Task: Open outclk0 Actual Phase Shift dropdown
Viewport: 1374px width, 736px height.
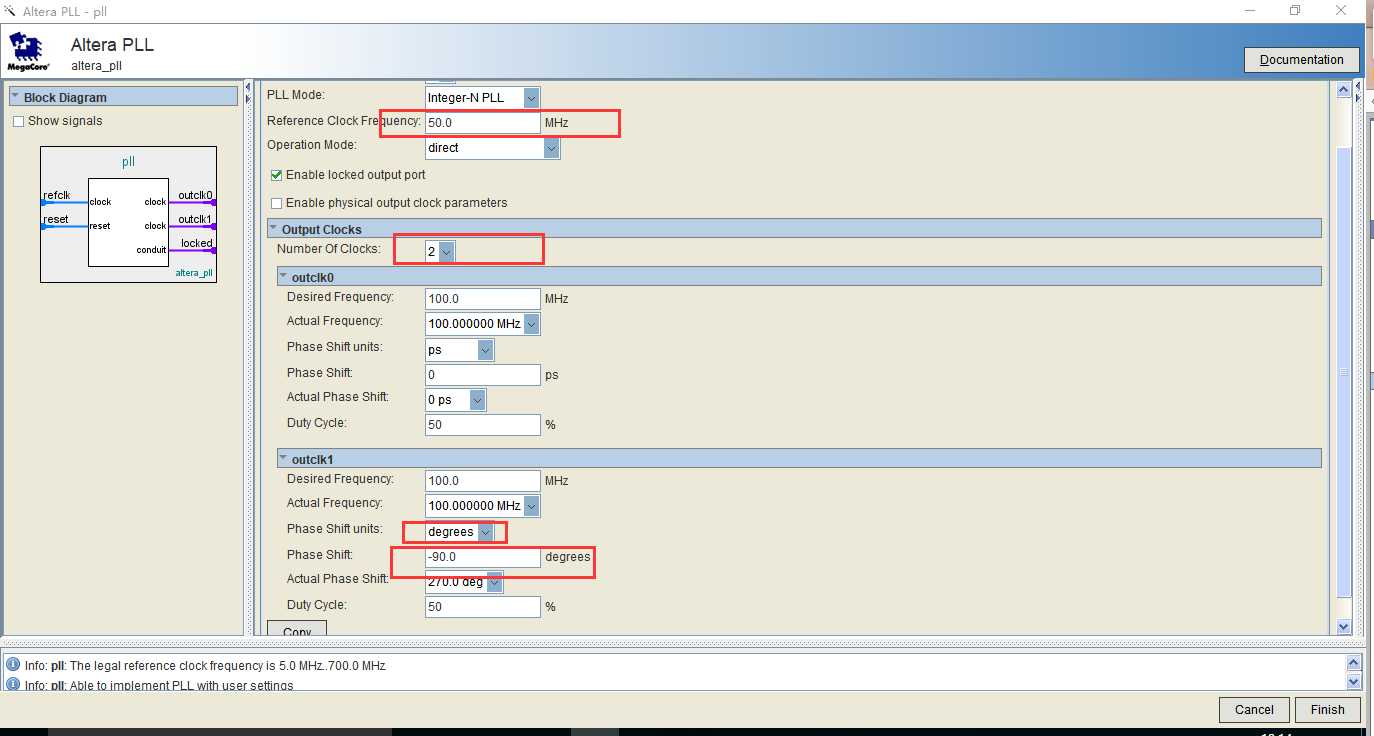Action: [x=477, y=400]
